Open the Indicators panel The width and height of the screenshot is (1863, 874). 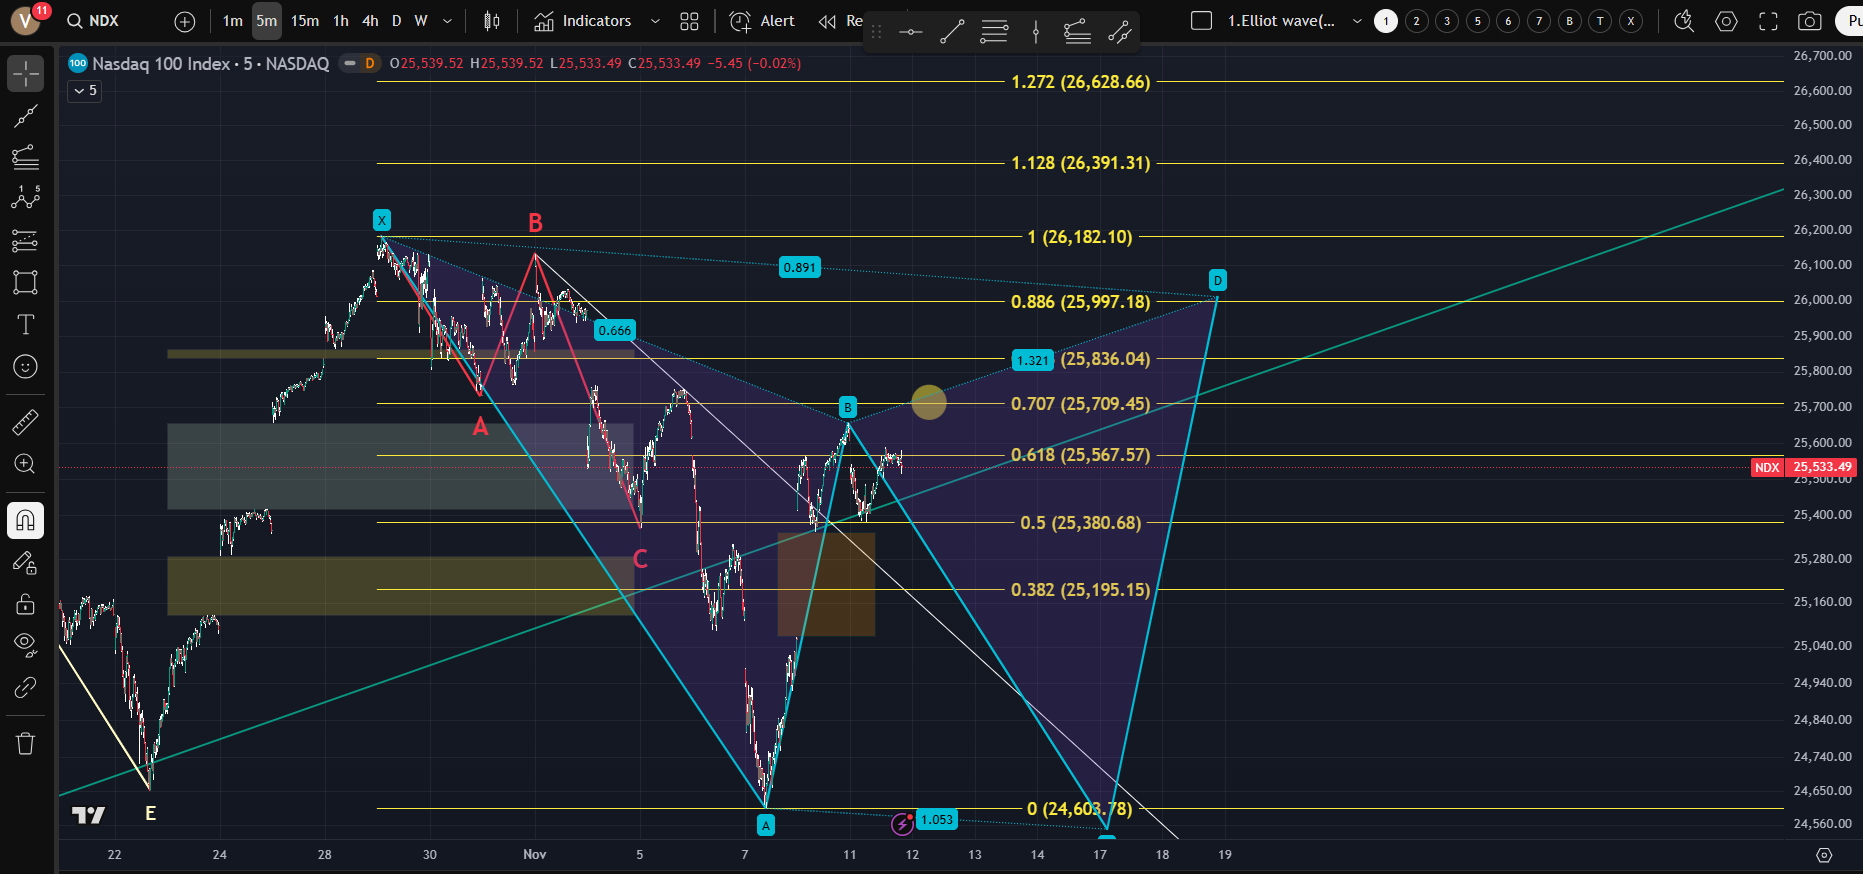click(x=583, y=21)
